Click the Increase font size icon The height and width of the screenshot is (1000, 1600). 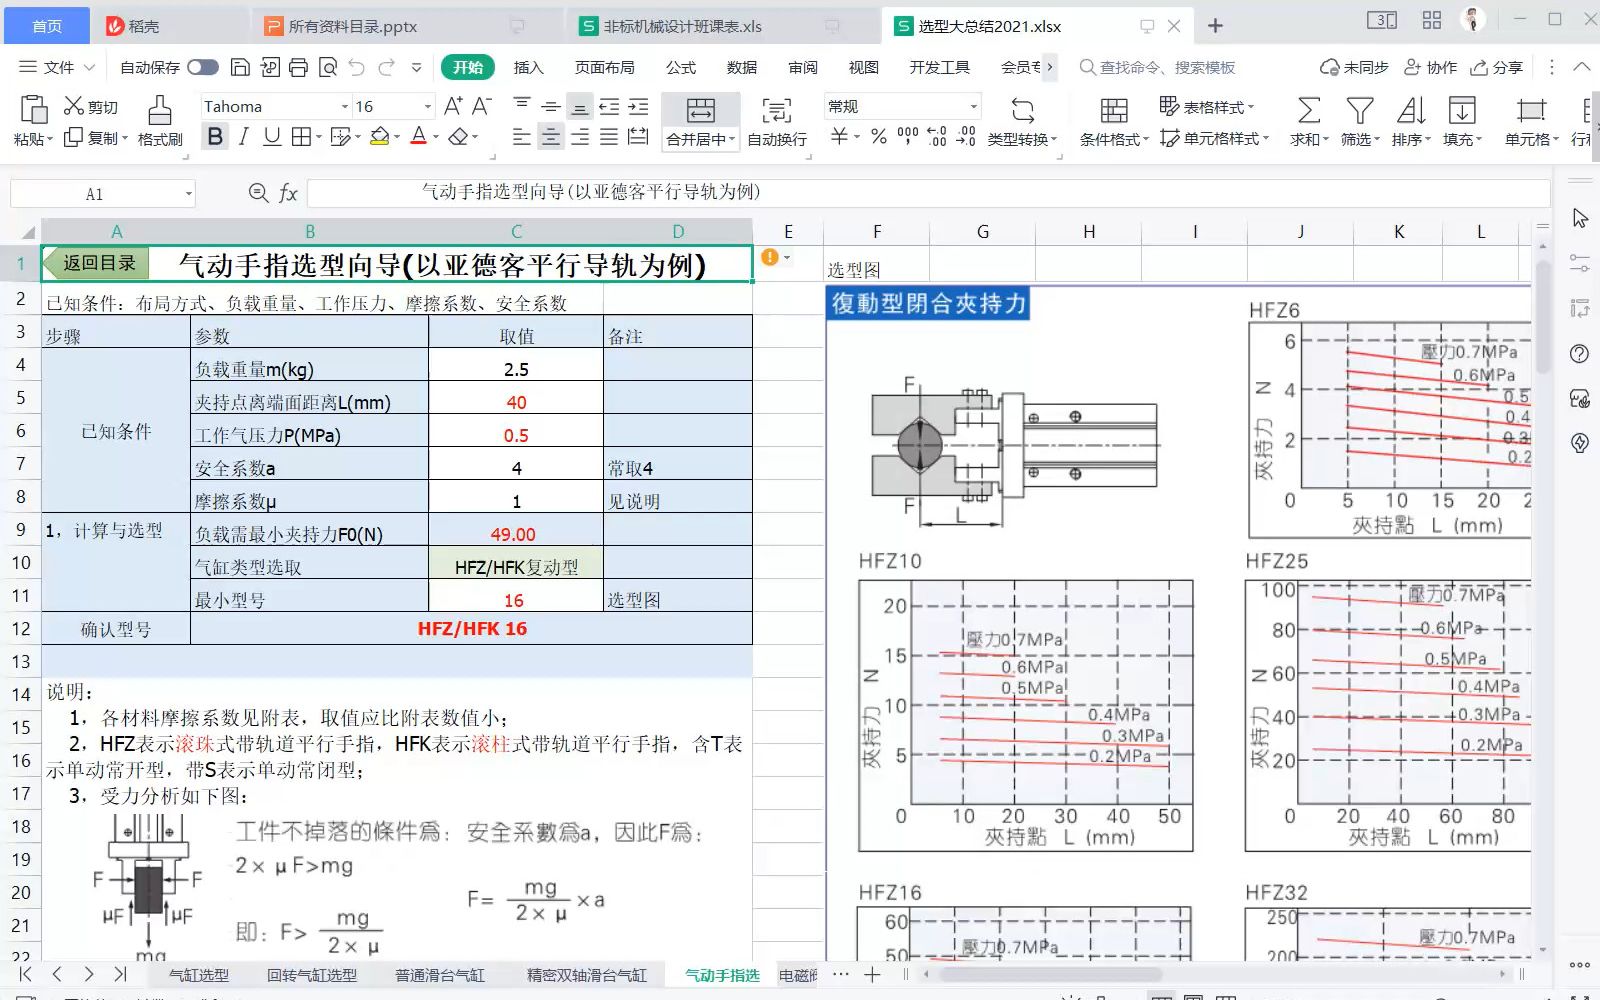point(453,106)
